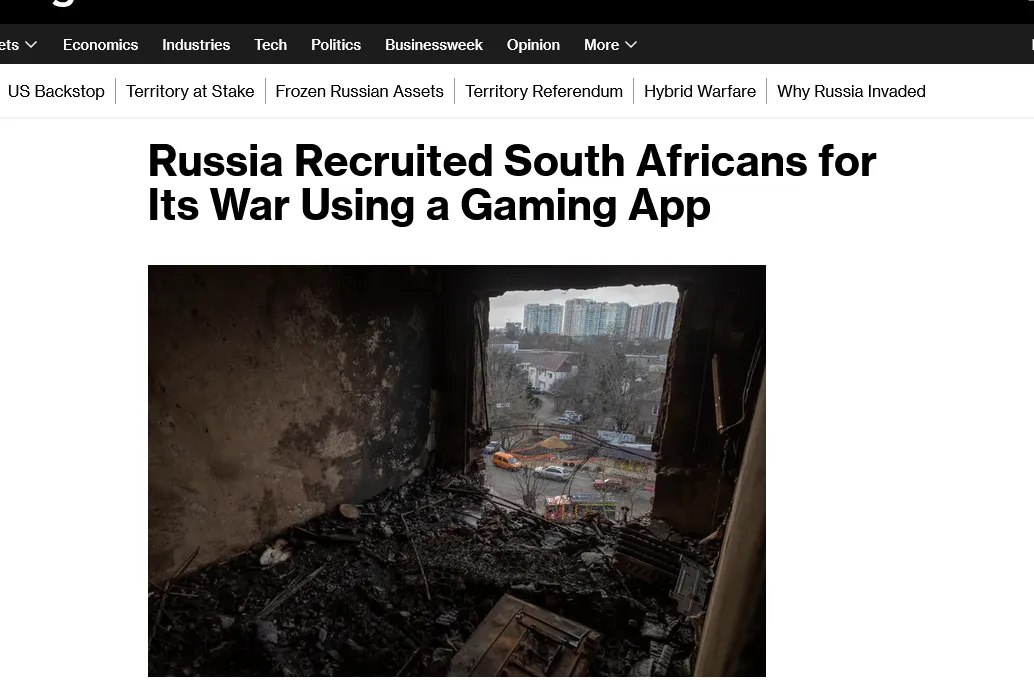The height and width of the screenshot is (680, 1034).
Task: Click the chevron next to More
Action: (631, 45)
